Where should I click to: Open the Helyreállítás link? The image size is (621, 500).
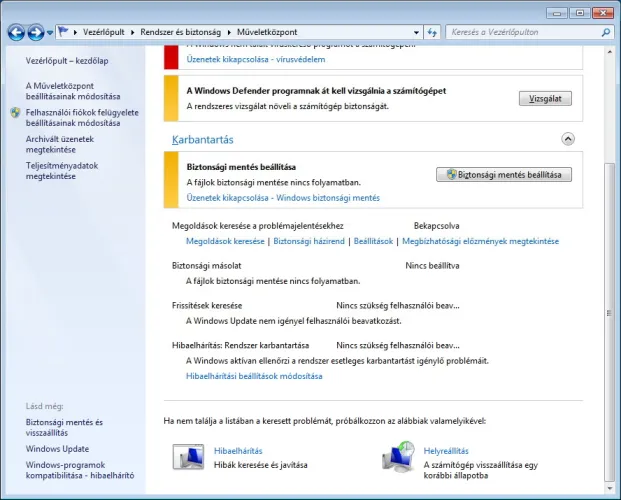446,451
